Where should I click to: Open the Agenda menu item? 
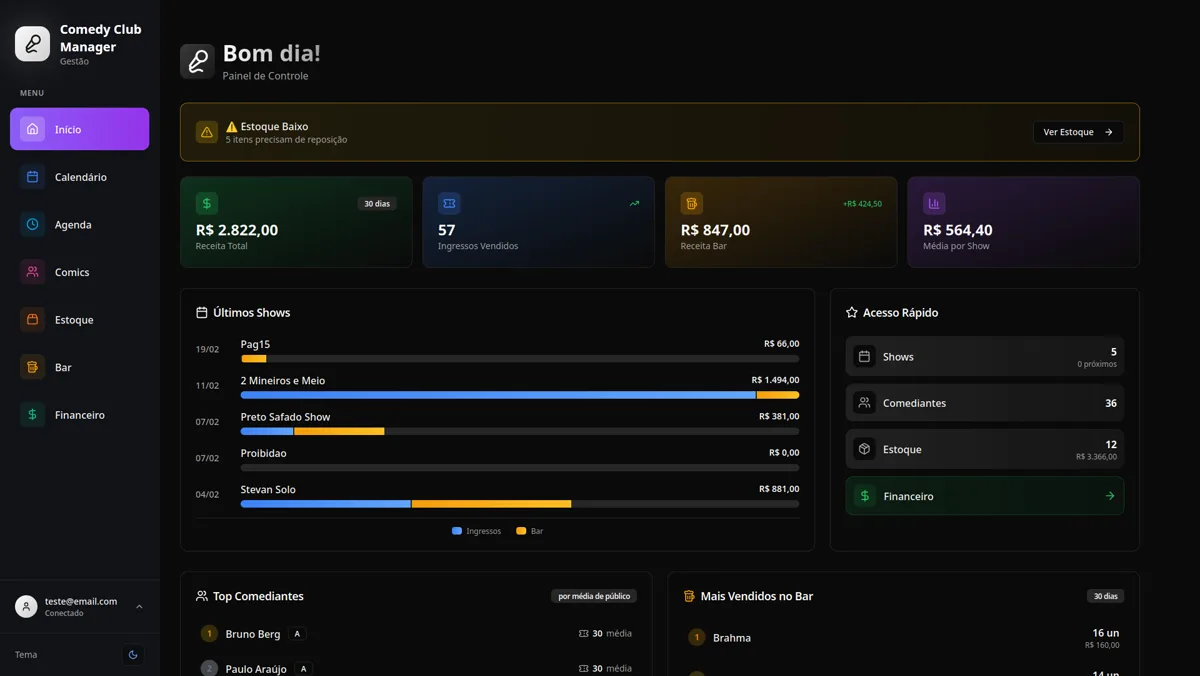coord(80,224)
